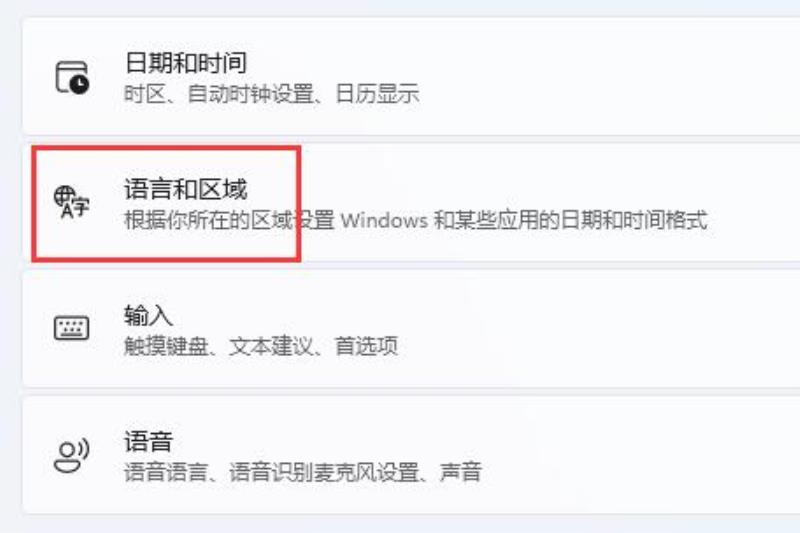Click the globe A字 language icon
The image size is (800, 533).
[x=71, y=202]
